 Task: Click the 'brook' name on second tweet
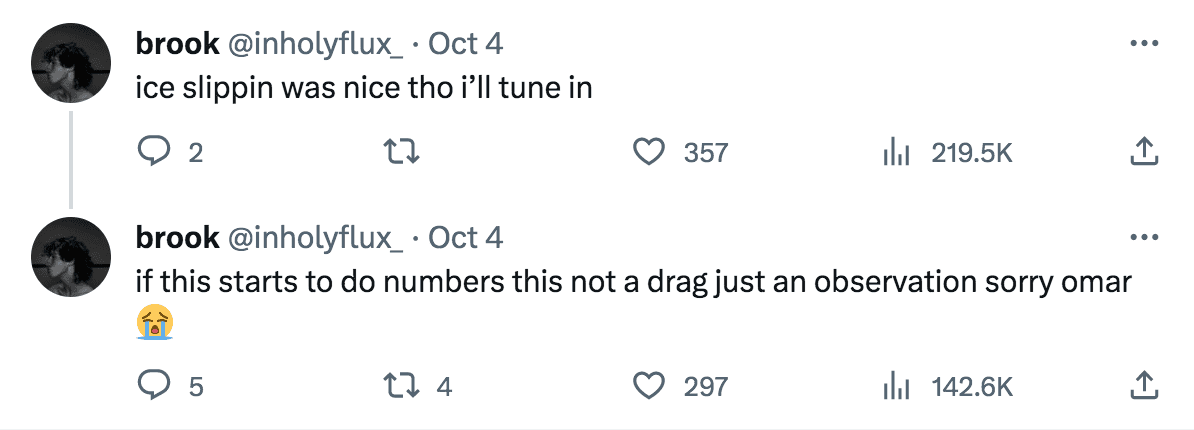177,238
